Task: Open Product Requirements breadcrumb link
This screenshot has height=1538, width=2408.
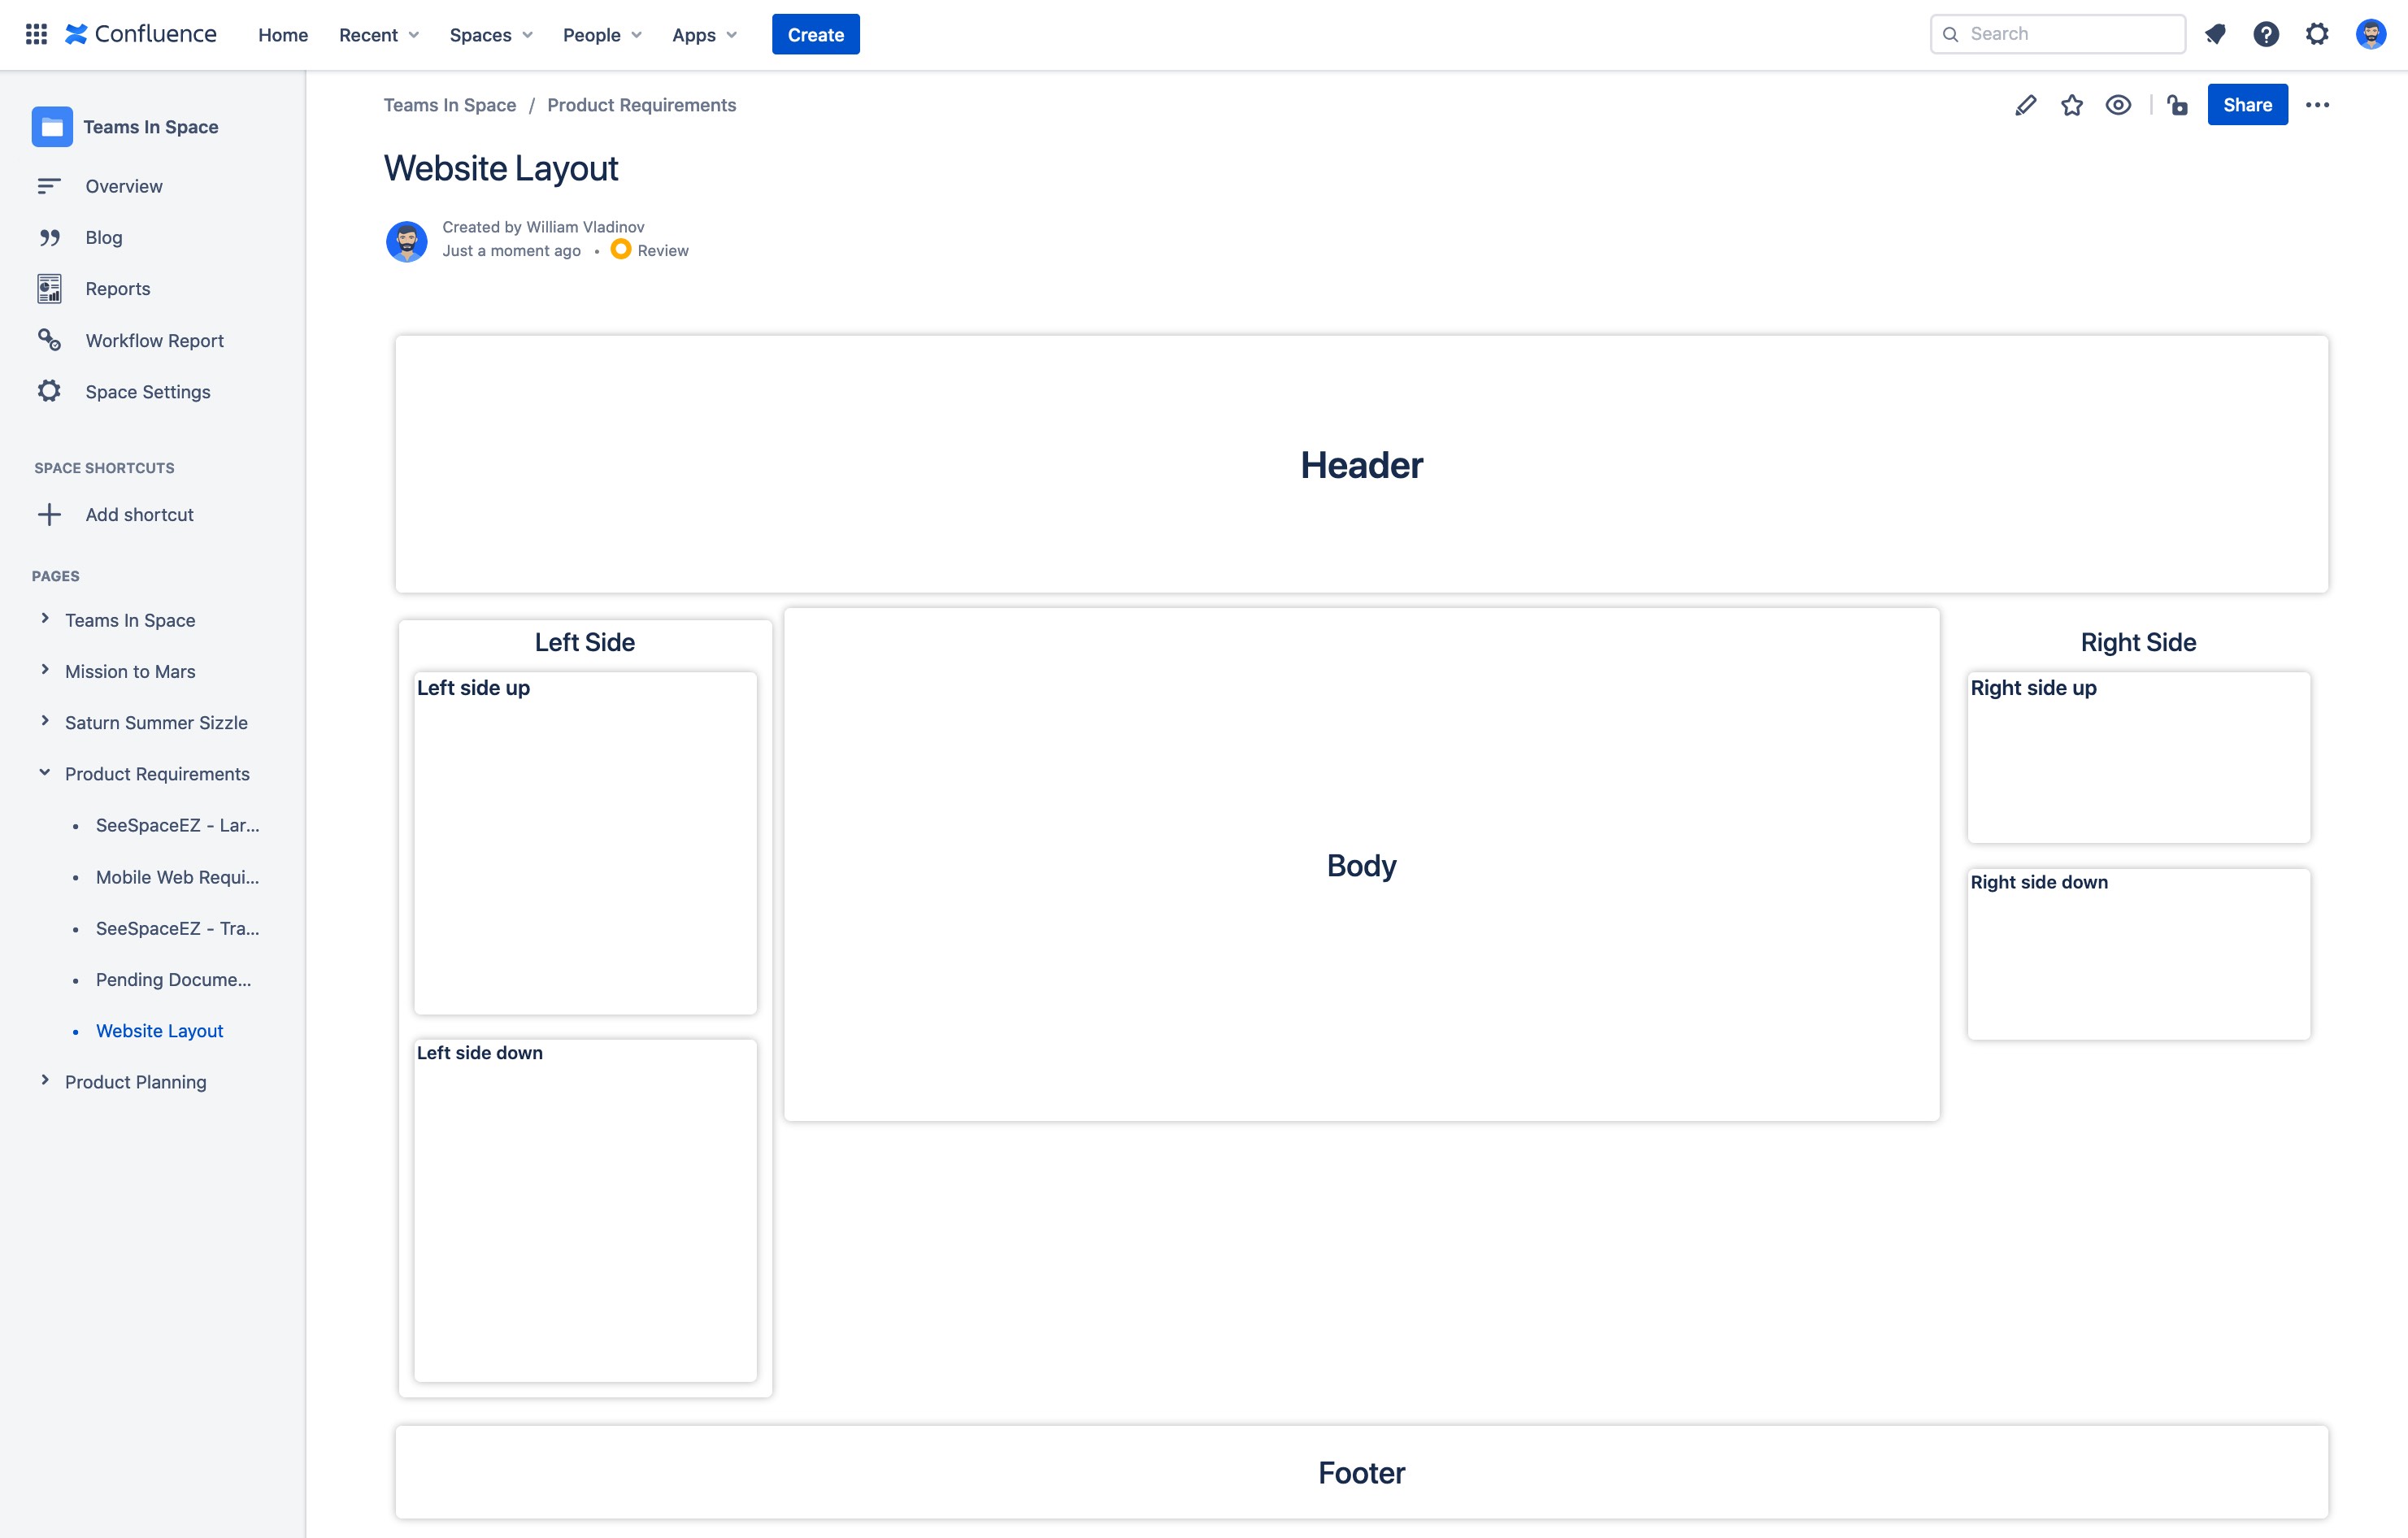Action: [x=641, y=105]
